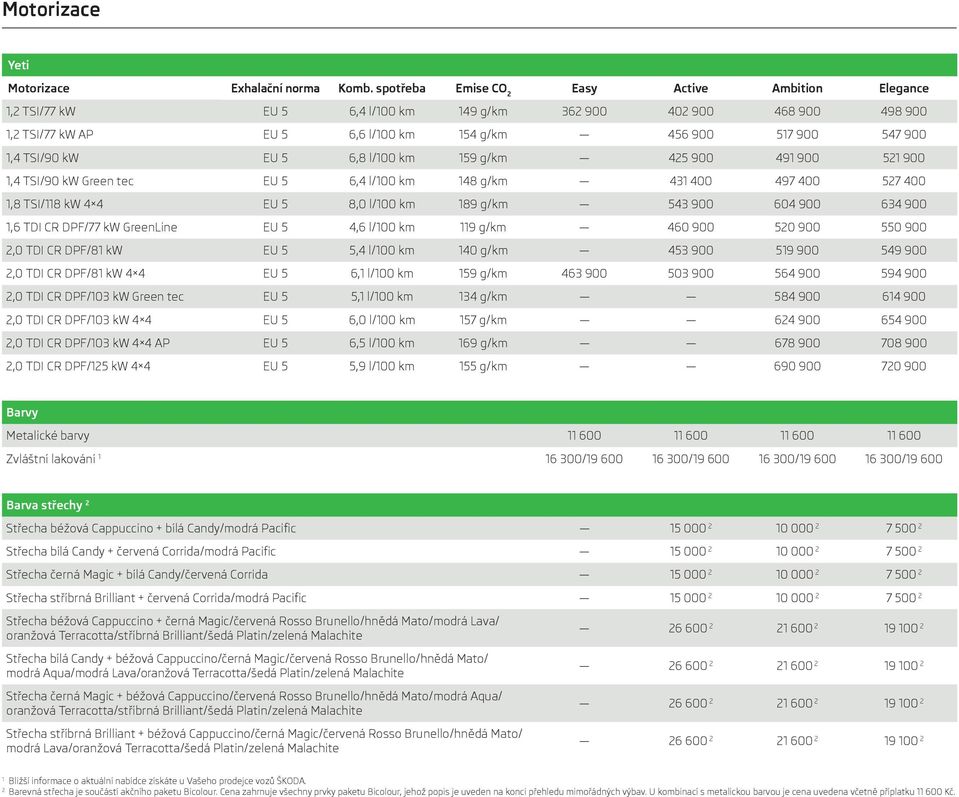Click Střecha béžová Cappuccino + bílá Candy row

pos(480,528)
